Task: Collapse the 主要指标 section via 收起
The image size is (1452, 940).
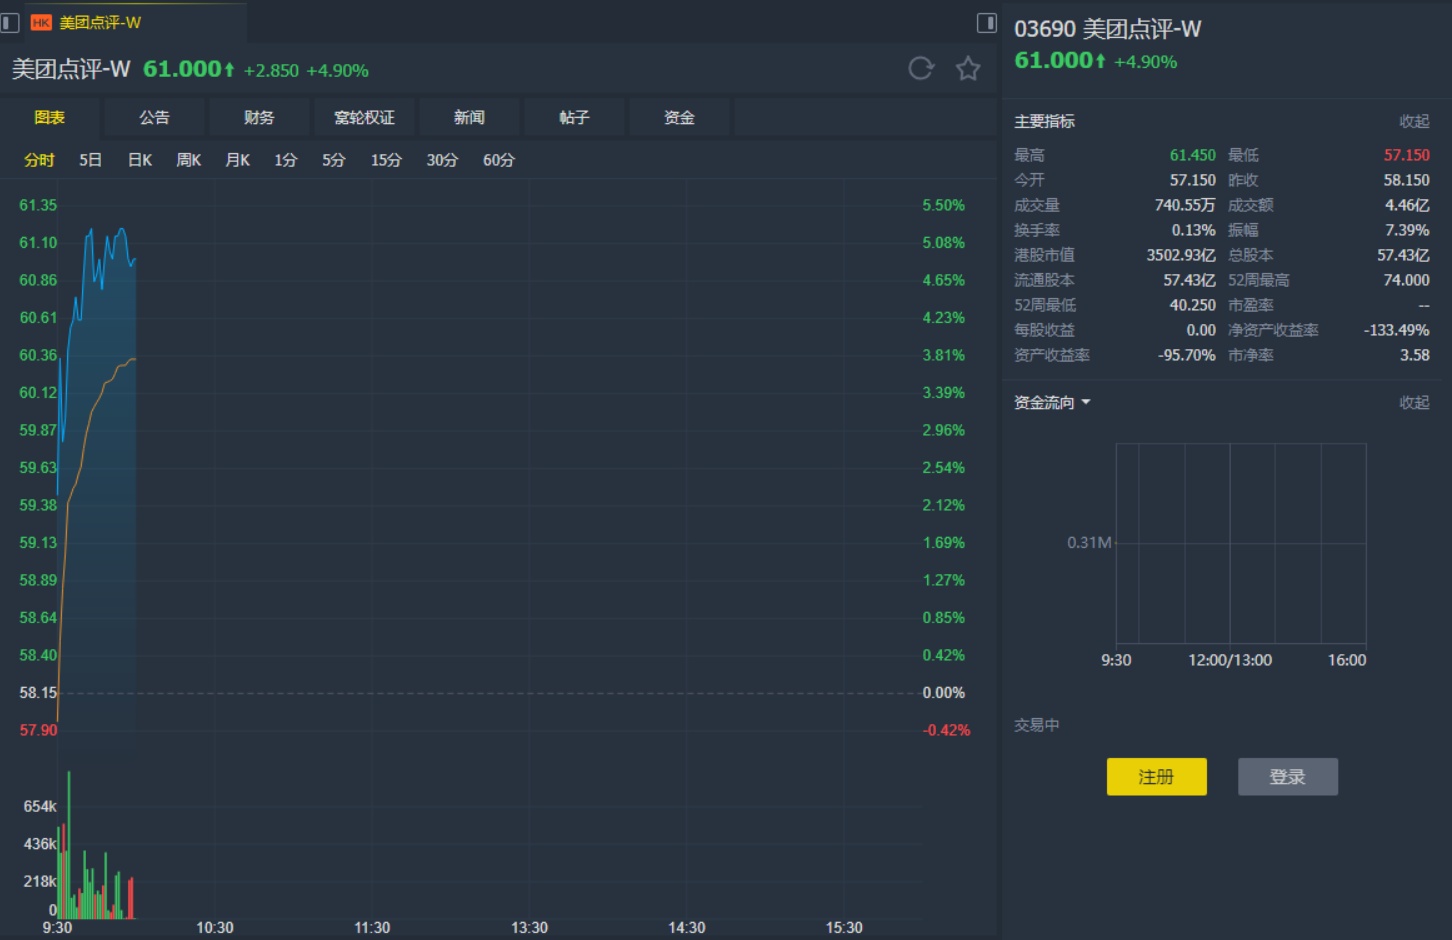Action: [x=1414, y=121]
